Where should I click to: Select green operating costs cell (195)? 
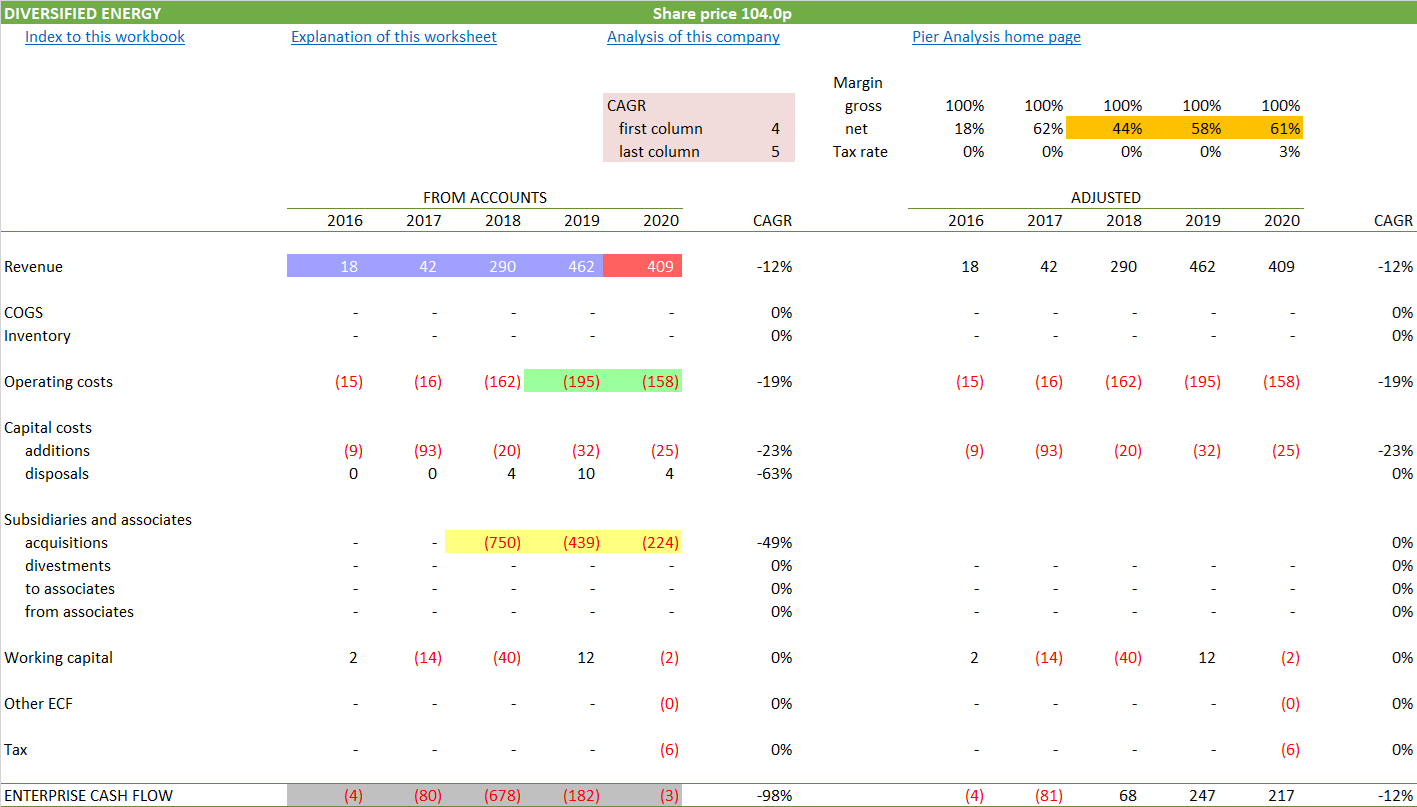coord(564,381)
